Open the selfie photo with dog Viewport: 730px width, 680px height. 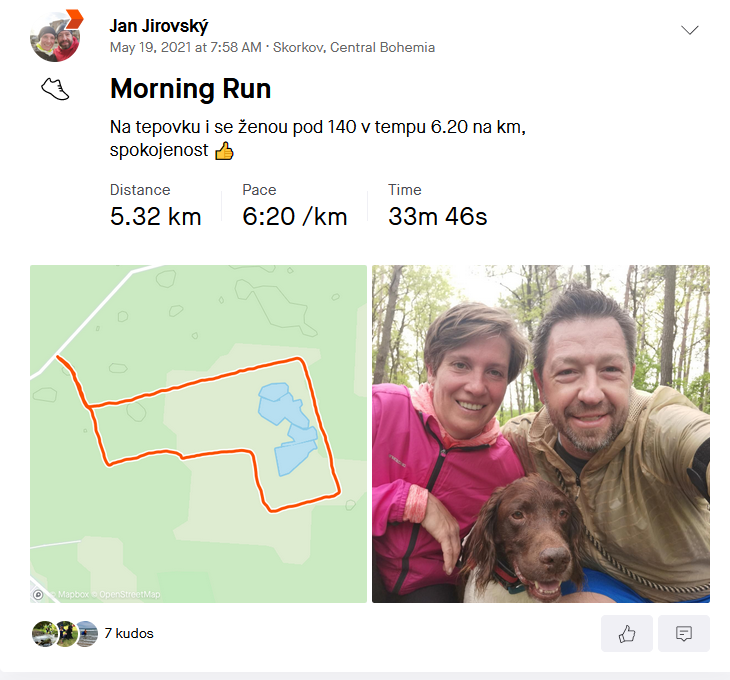click(541, 434)
